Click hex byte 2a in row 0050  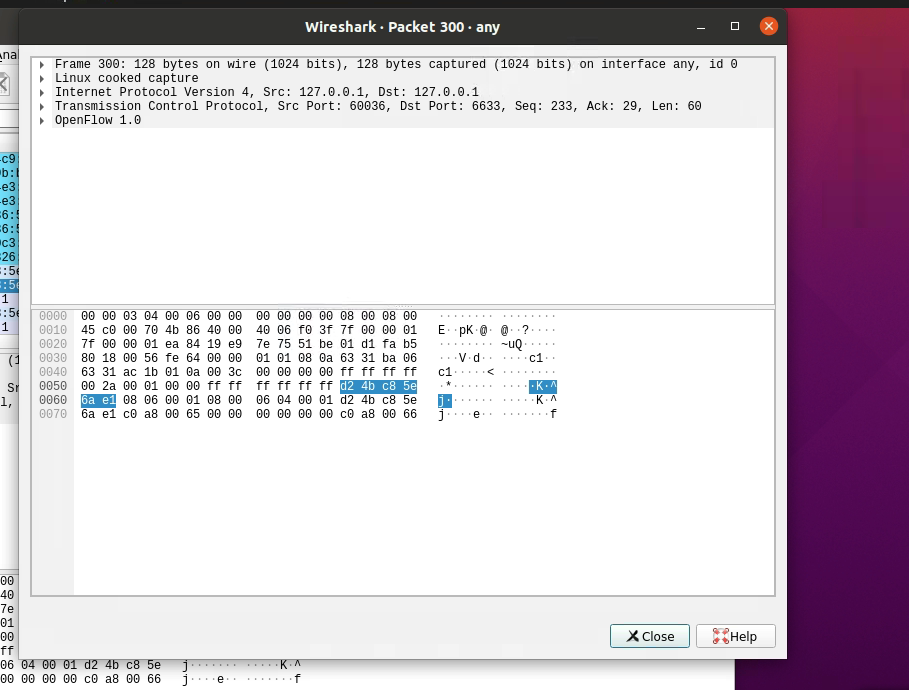pos(109,386)
